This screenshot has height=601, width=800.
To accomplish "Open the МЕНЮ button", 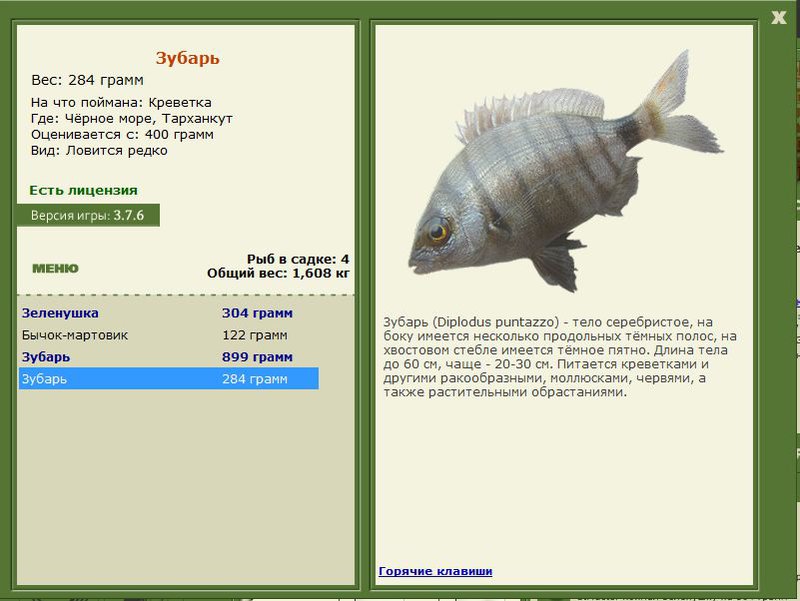I will [56, 268].
